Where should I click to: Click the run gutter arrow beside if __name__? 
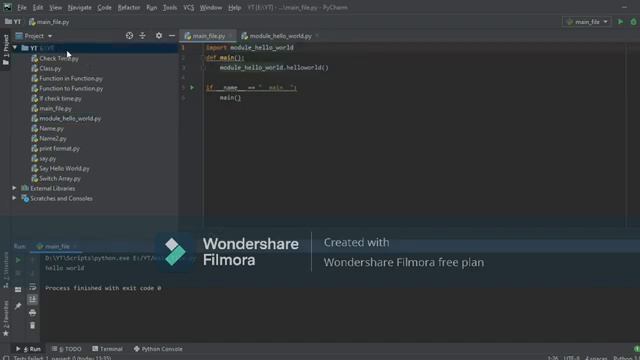pos(192,87)
